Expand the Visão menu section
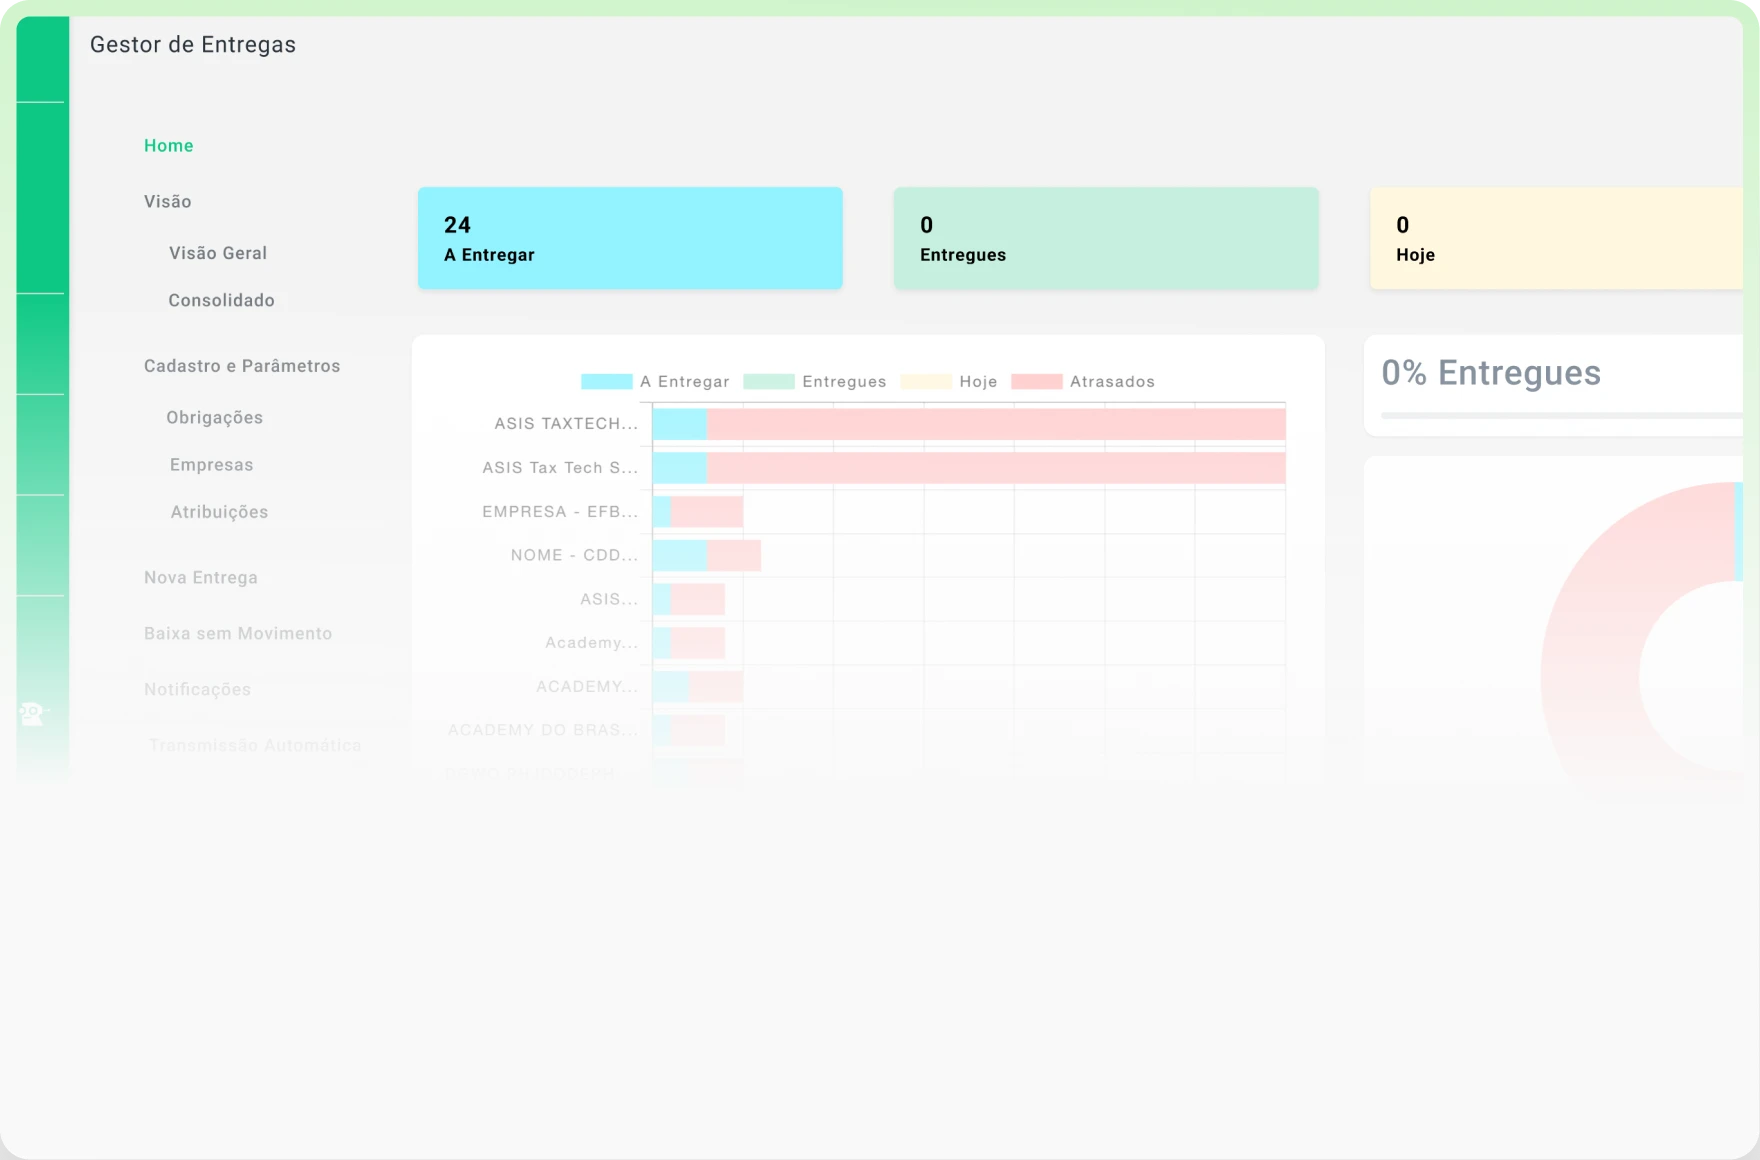This screenshot has width=1760, height=1160. point(168,202)
